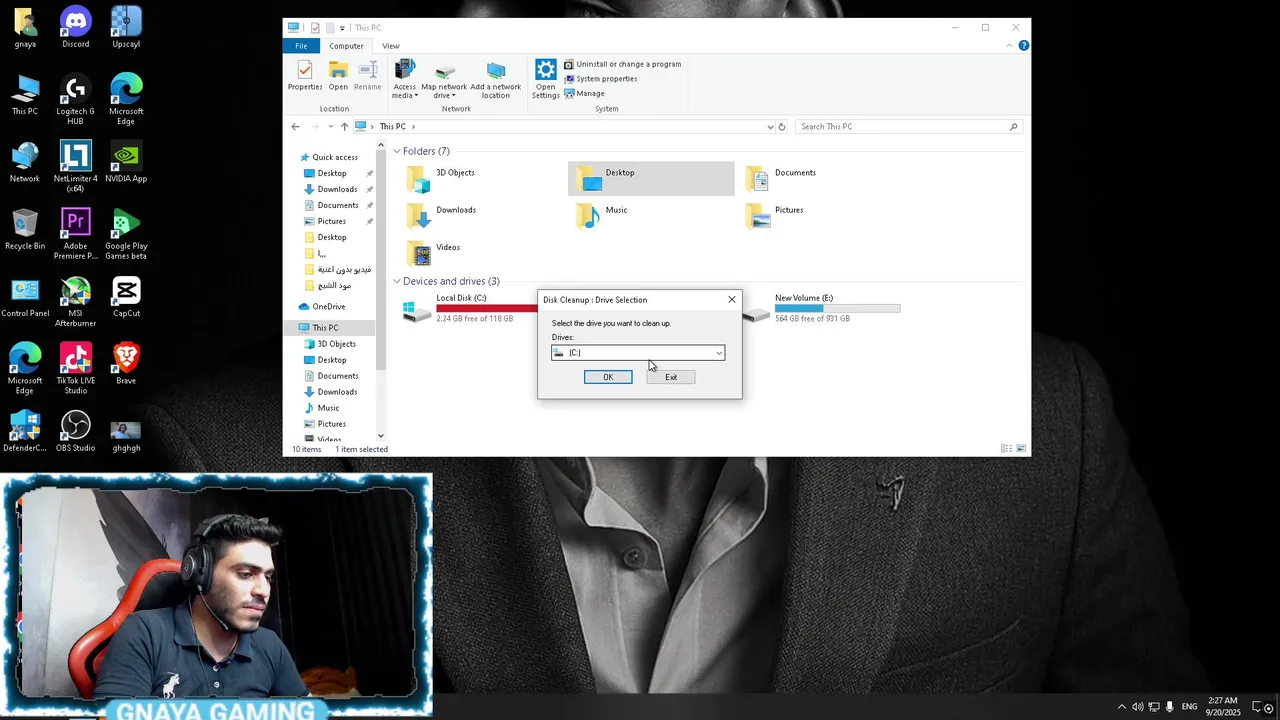Click the Properties ribbon icon
1280x720 pixels.
tap(305, 76)
